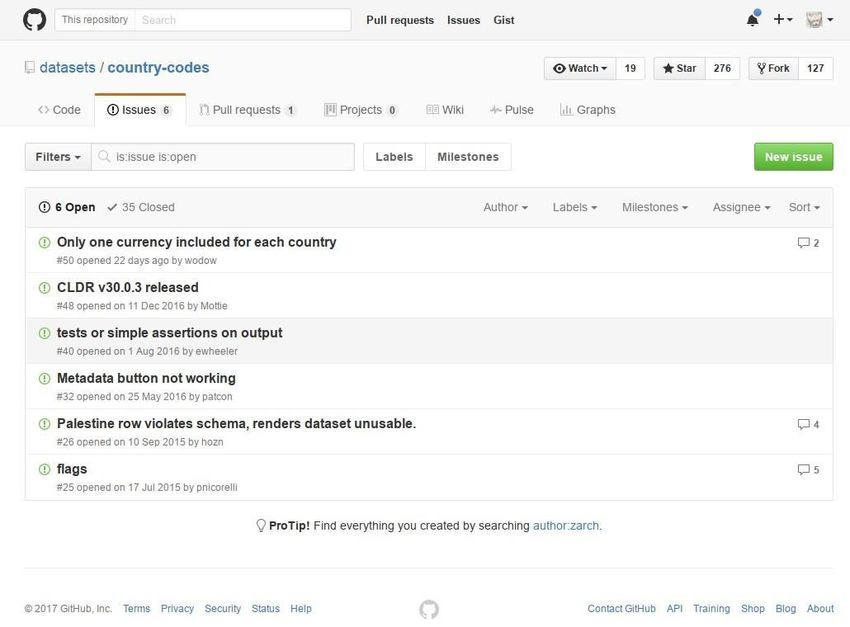
Task: Open the Metadata button not working issue
Action: tap(146, 378)
